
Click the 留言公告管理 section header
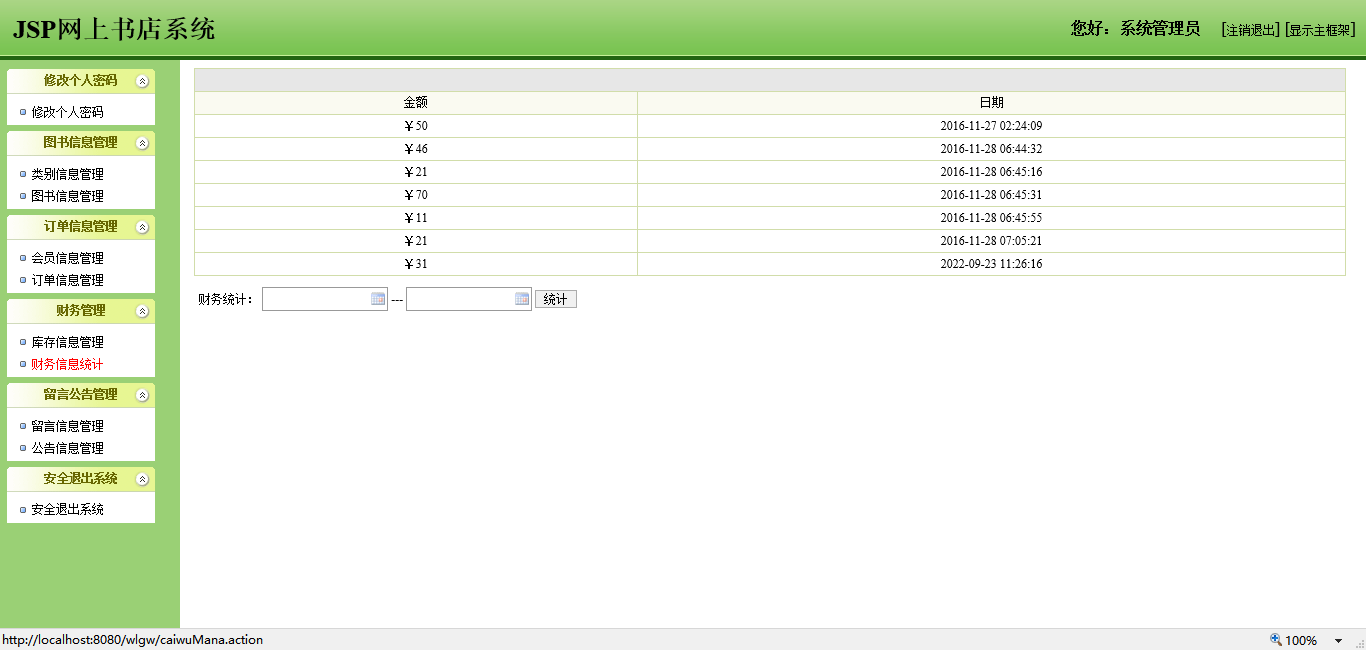point(80,395)
